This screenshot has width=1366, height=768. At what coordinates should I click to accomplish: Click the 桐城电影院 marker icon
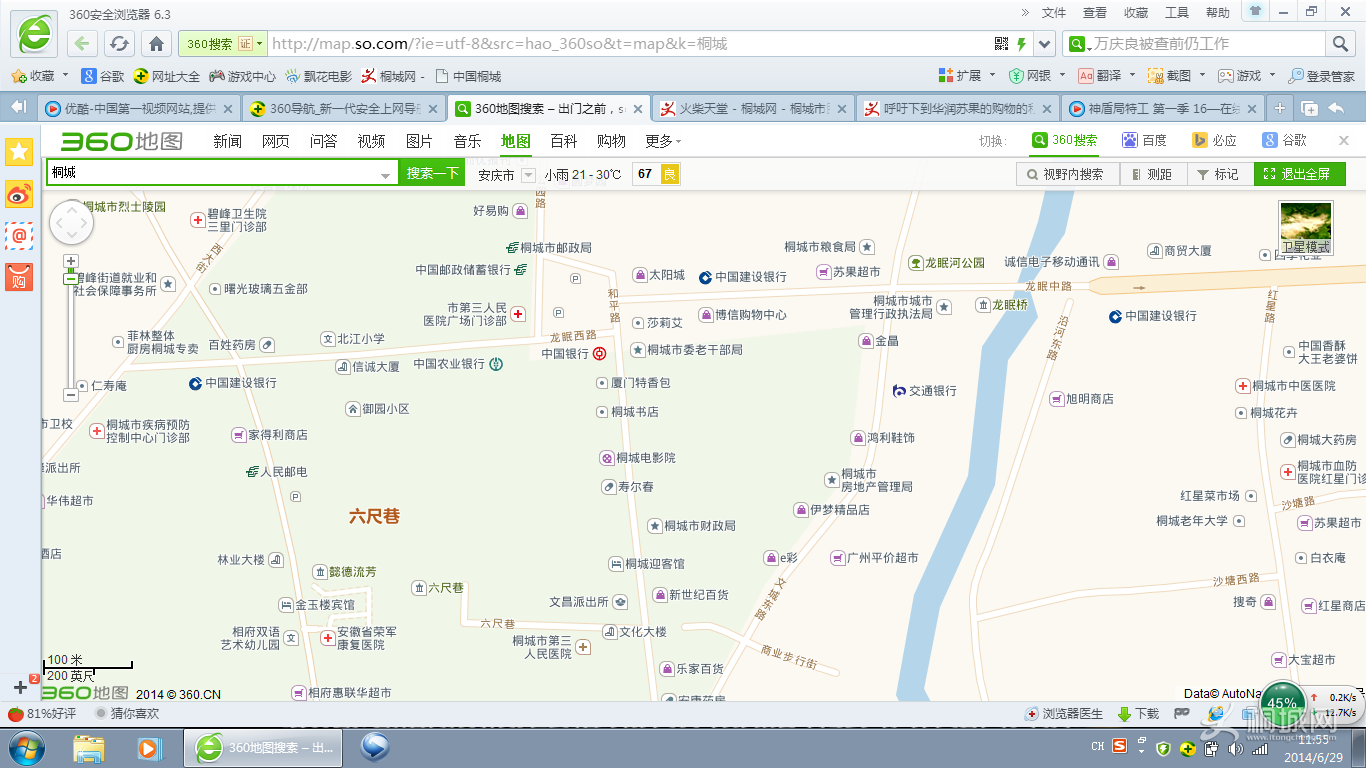point(607,458)
